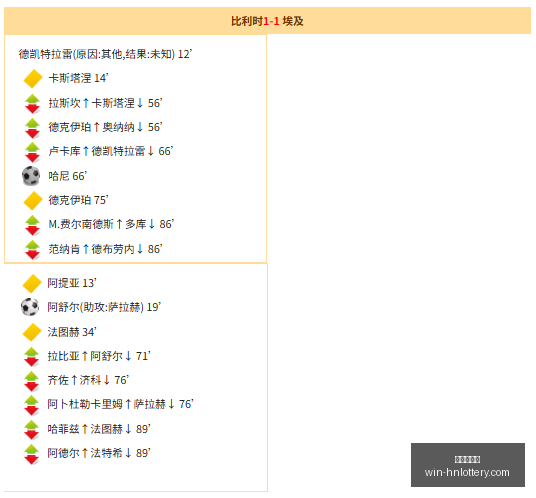The width and height of the screenshot is (536, 498).
Task: Click substitution icon for 拉斯坎↑卡斯塔涅↓ 56'
Action: [x=32, y=103]
